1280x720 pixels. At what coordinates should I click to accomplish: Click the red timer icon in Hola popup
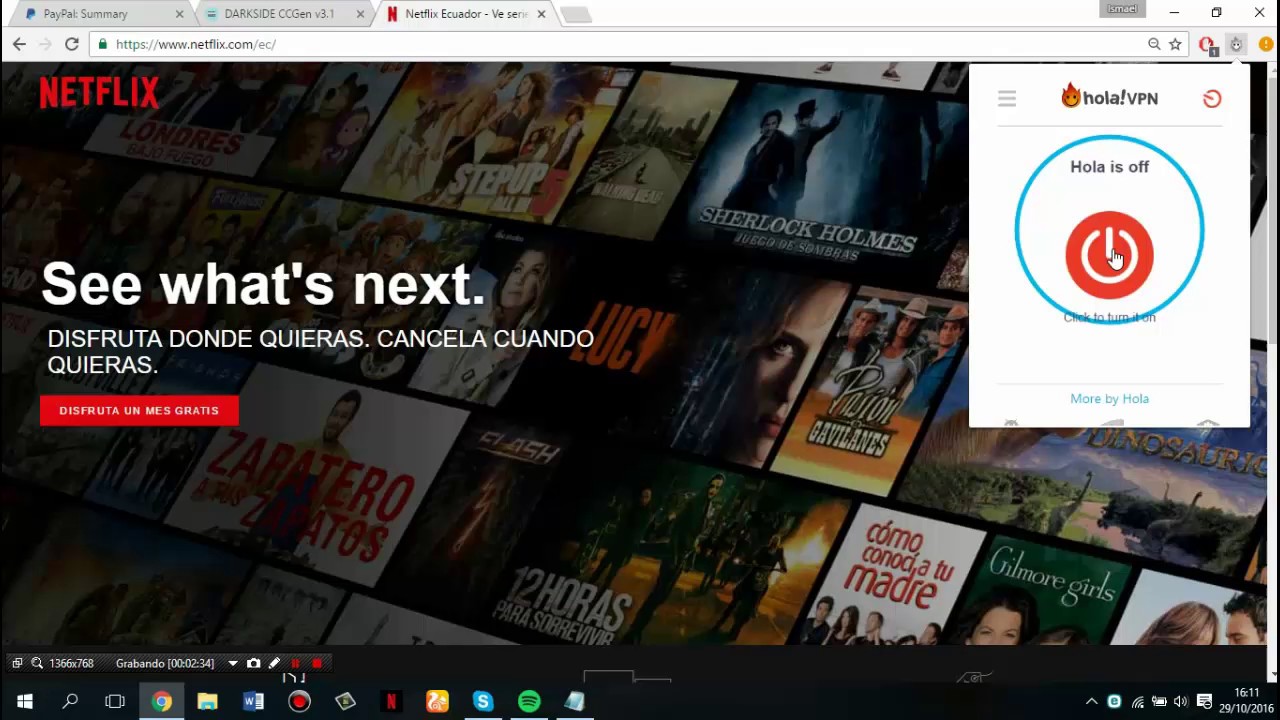coord(1212,98)
